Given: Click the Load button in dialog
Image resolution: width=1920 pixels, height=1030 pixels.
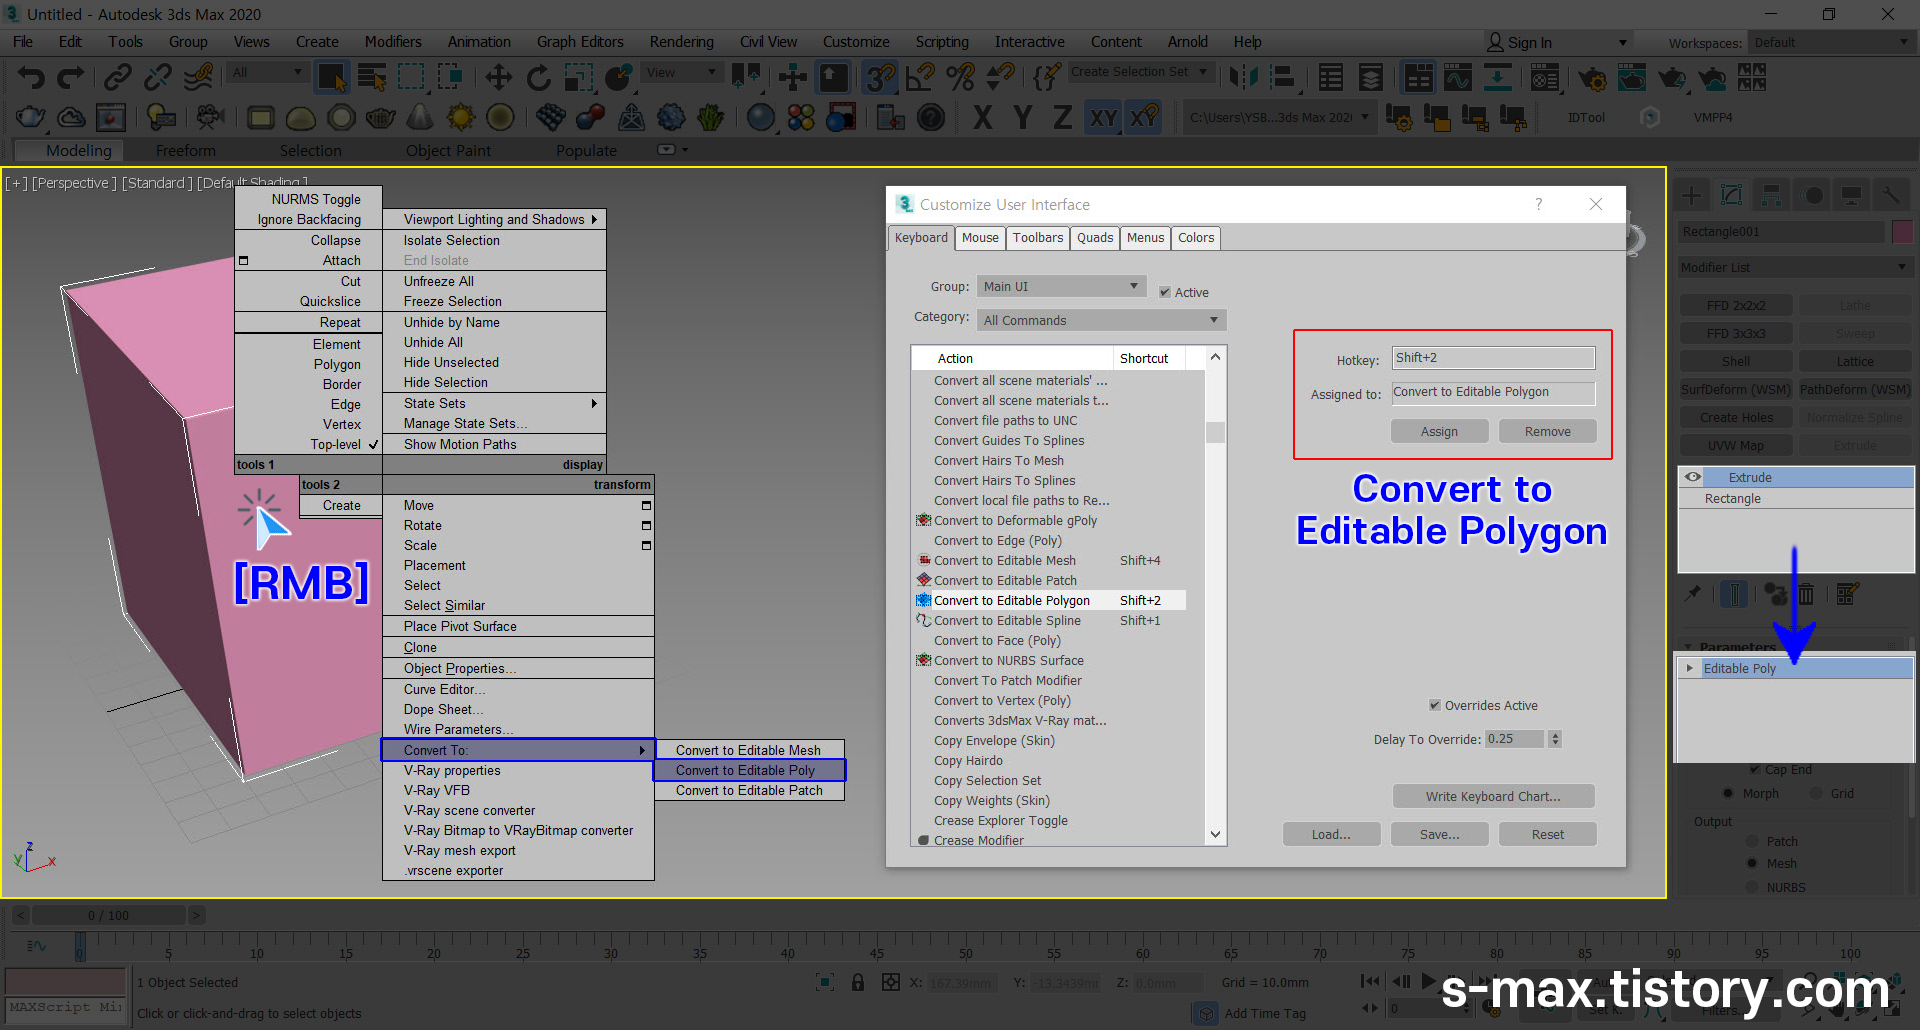Looking at the screenshot, I should pyautogui.click(x=1331, y=834).
